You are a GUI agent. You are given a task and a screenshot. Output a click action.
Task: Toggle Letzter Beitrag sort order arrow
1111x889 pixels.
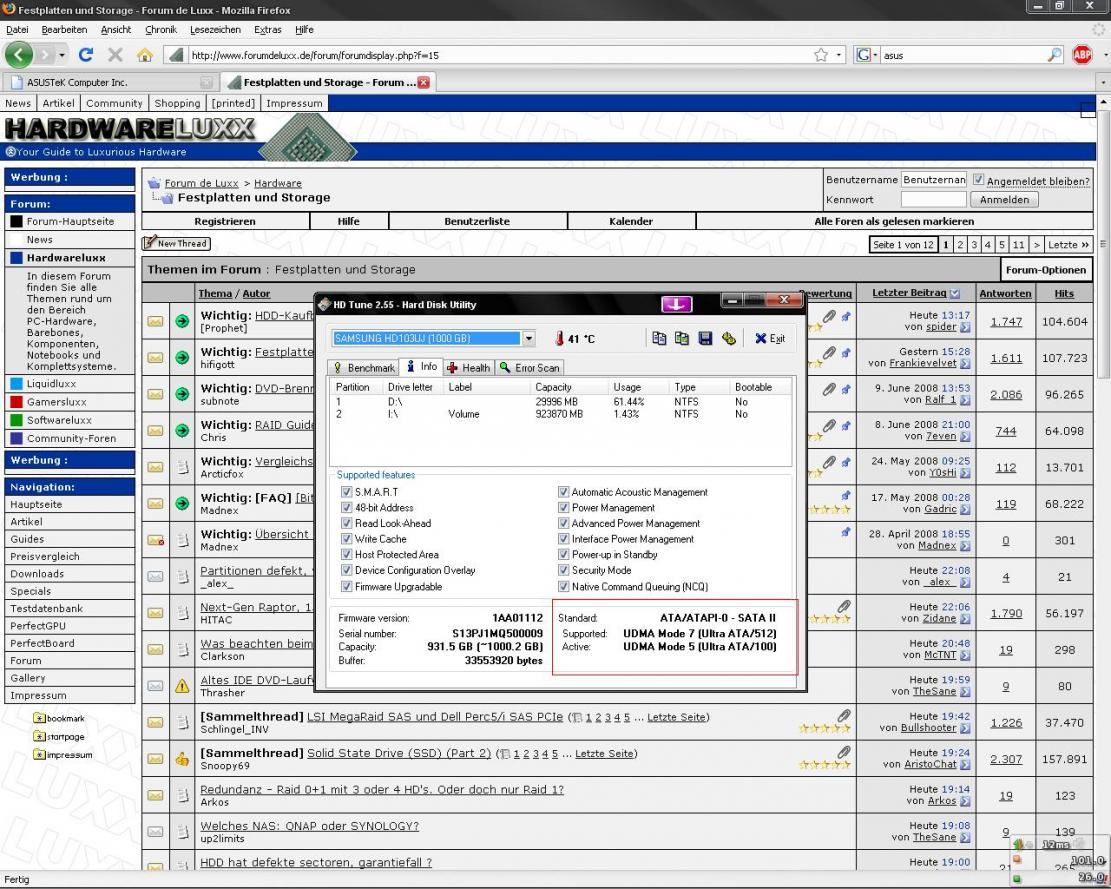tap(954, 293)
